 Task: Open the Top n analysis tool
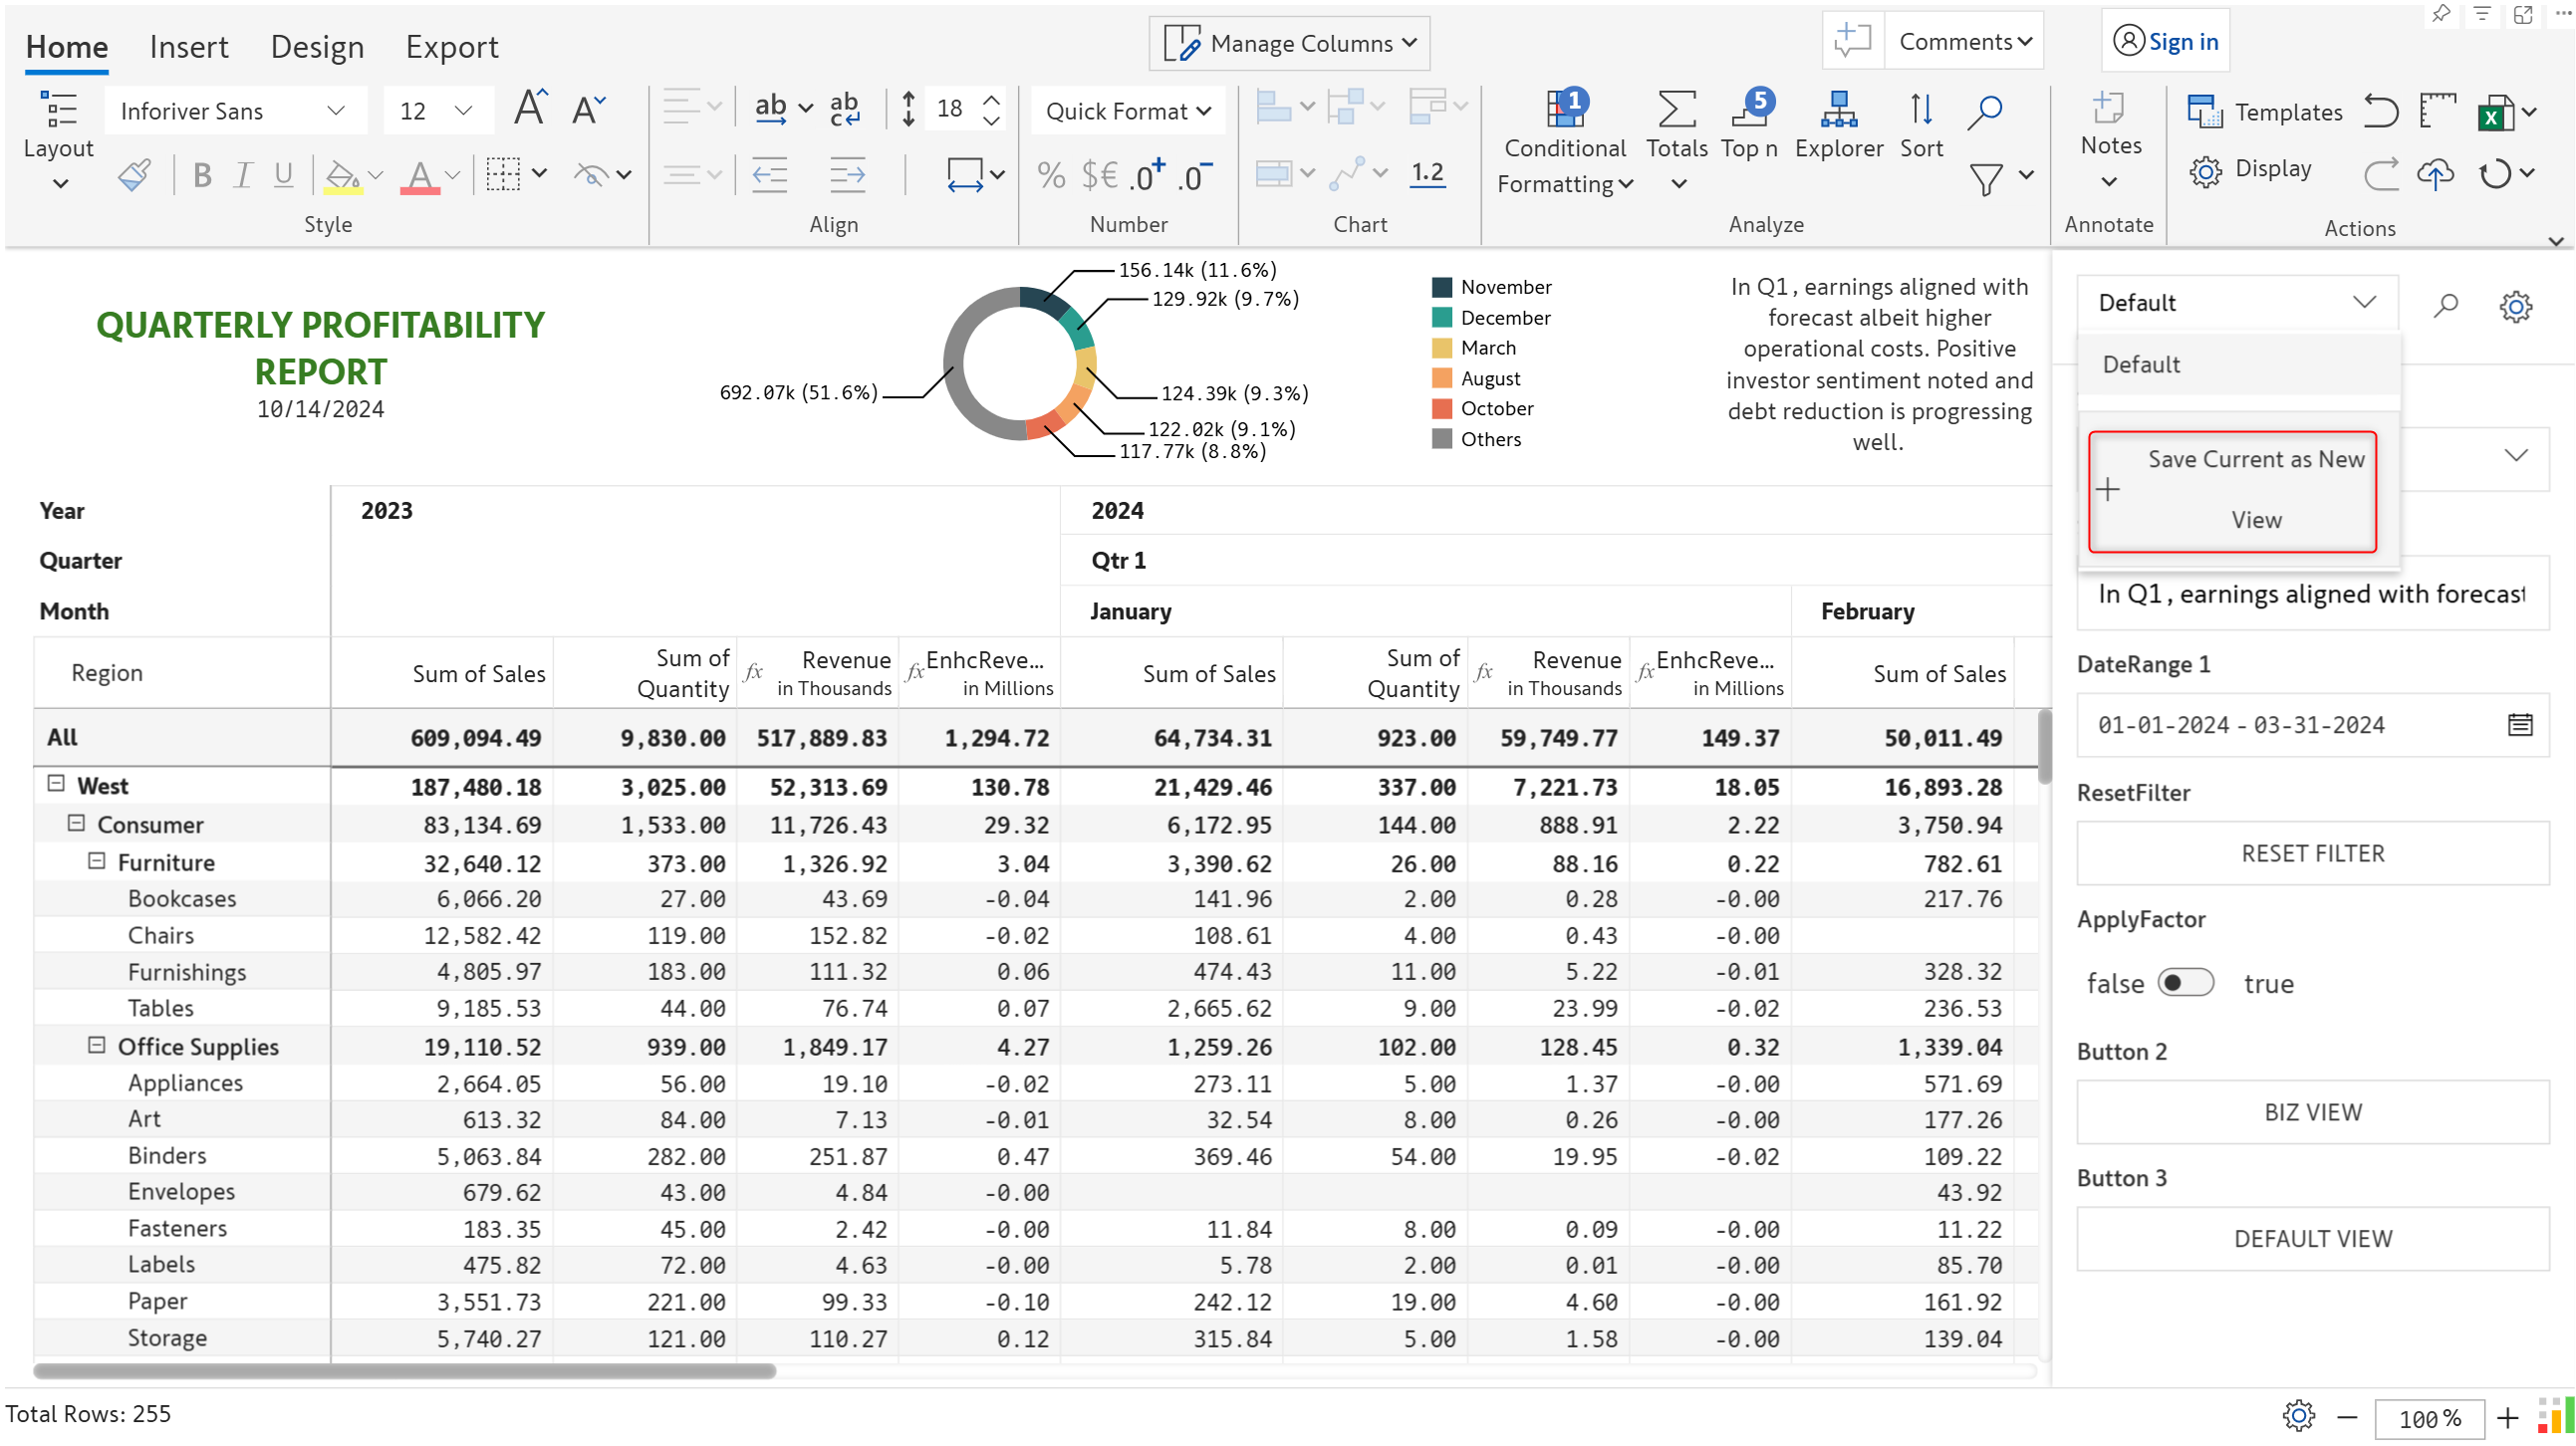[1748, 110]
